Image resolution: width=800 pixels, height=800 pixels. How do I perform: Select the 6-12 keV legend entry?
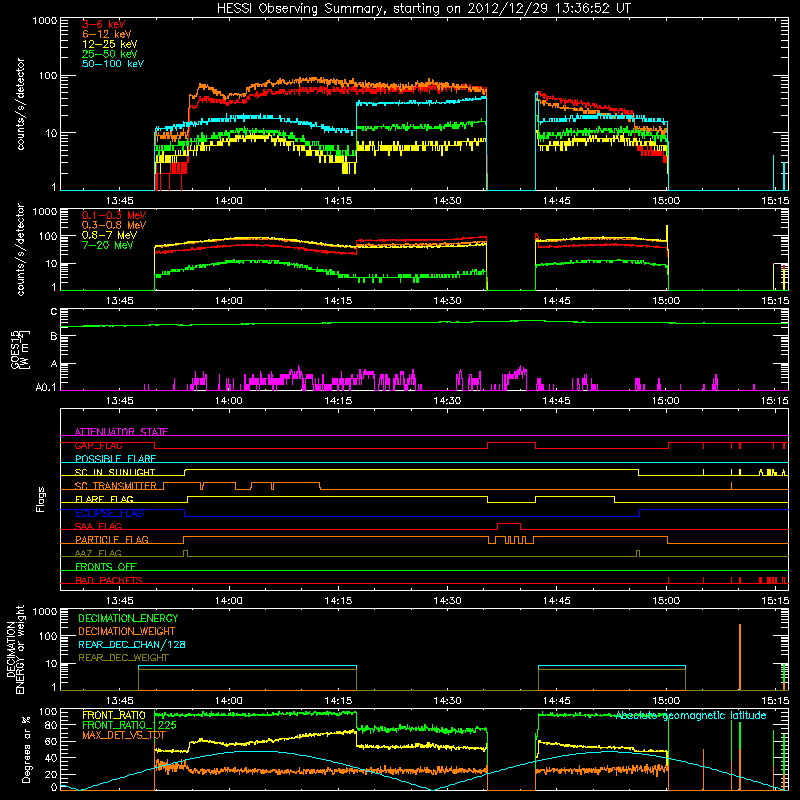pyautogui.click(x=107, y=34)
